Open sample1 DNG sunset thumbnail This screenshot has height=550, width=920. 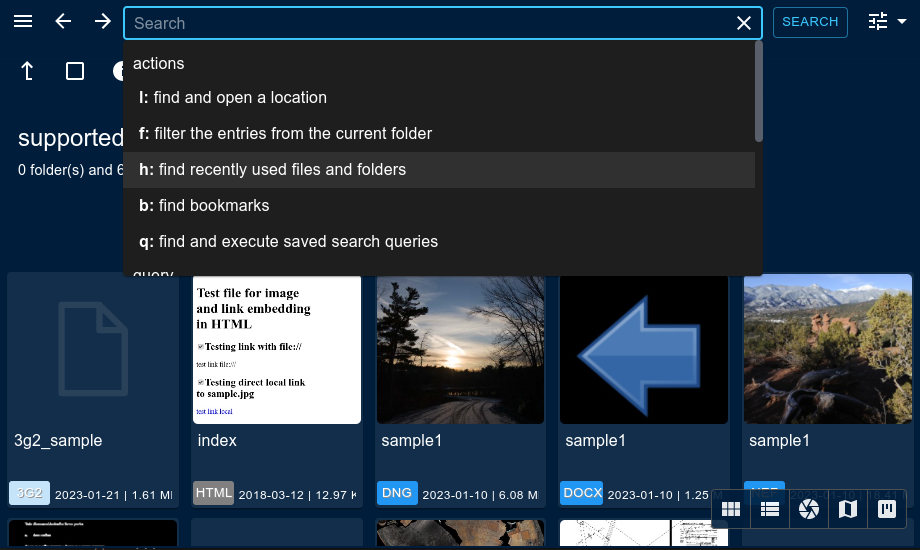pos(461,349)
